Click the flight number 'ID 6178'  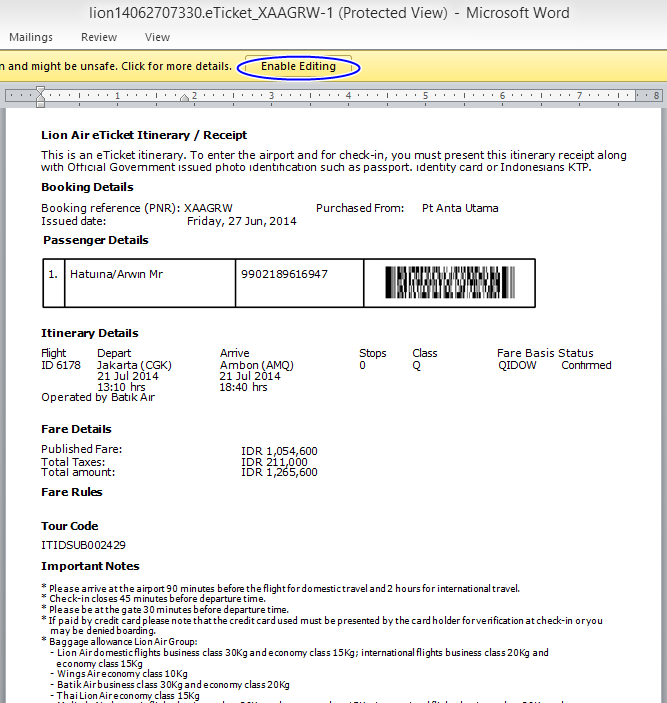point(61,365)
